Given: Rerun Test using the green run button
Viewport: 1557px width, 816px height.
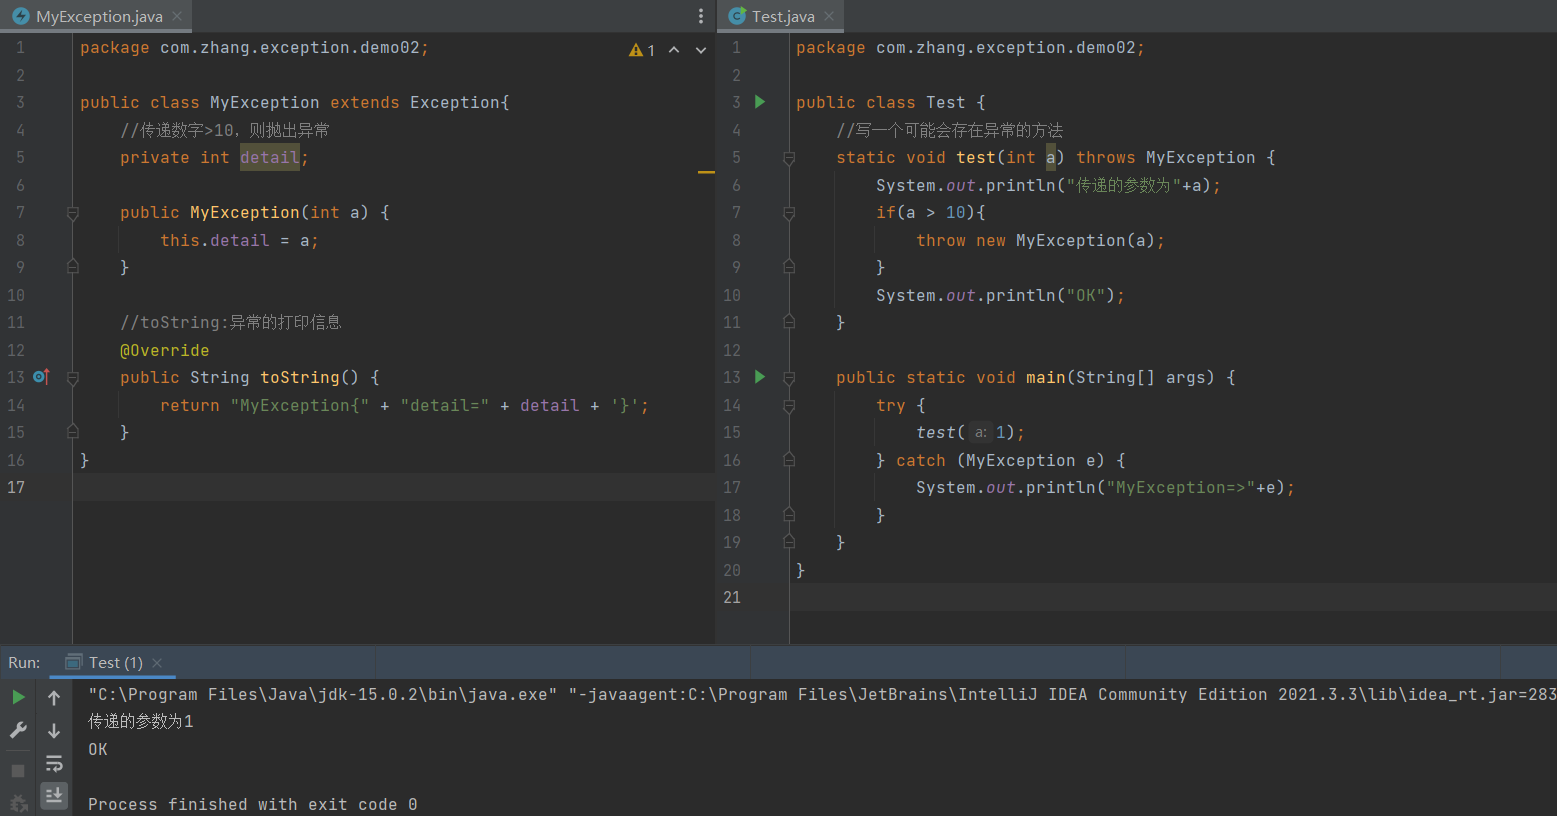Looking at the screenshot, I should (18, 697).
